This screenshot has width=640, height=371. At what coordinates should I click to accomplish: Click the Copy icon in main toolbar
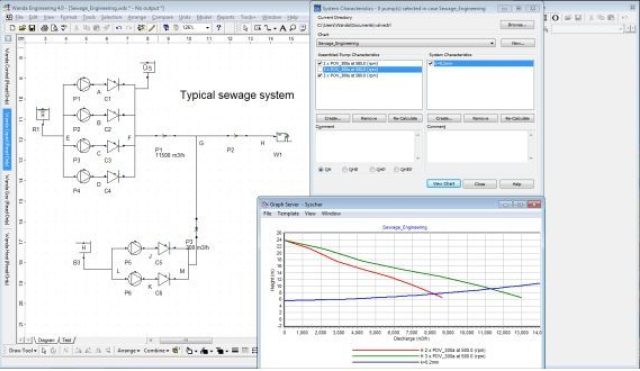[x=86, y=28]
